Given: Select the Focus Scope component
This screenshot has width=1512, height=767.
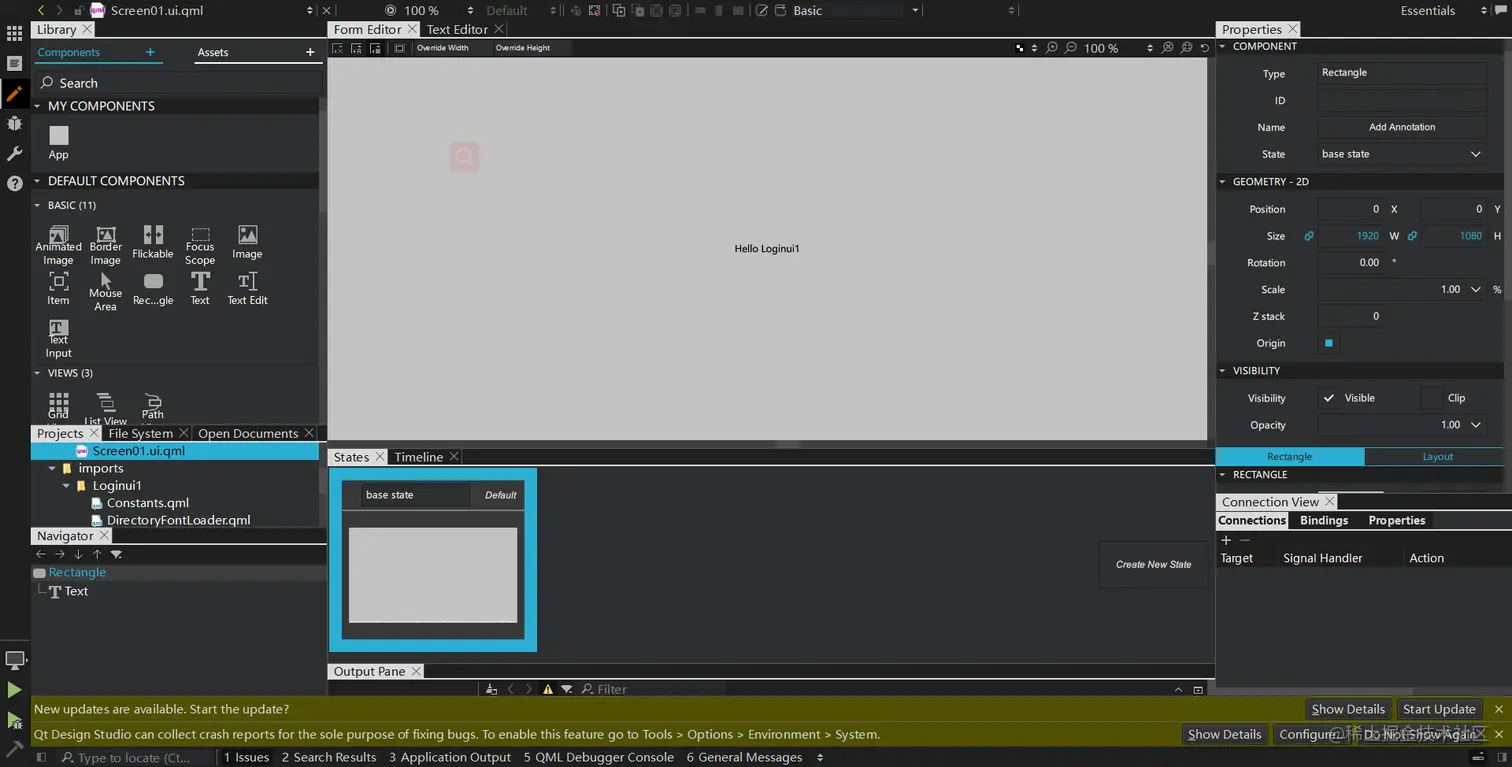Looking at the screenshot, I should point(200,245).
